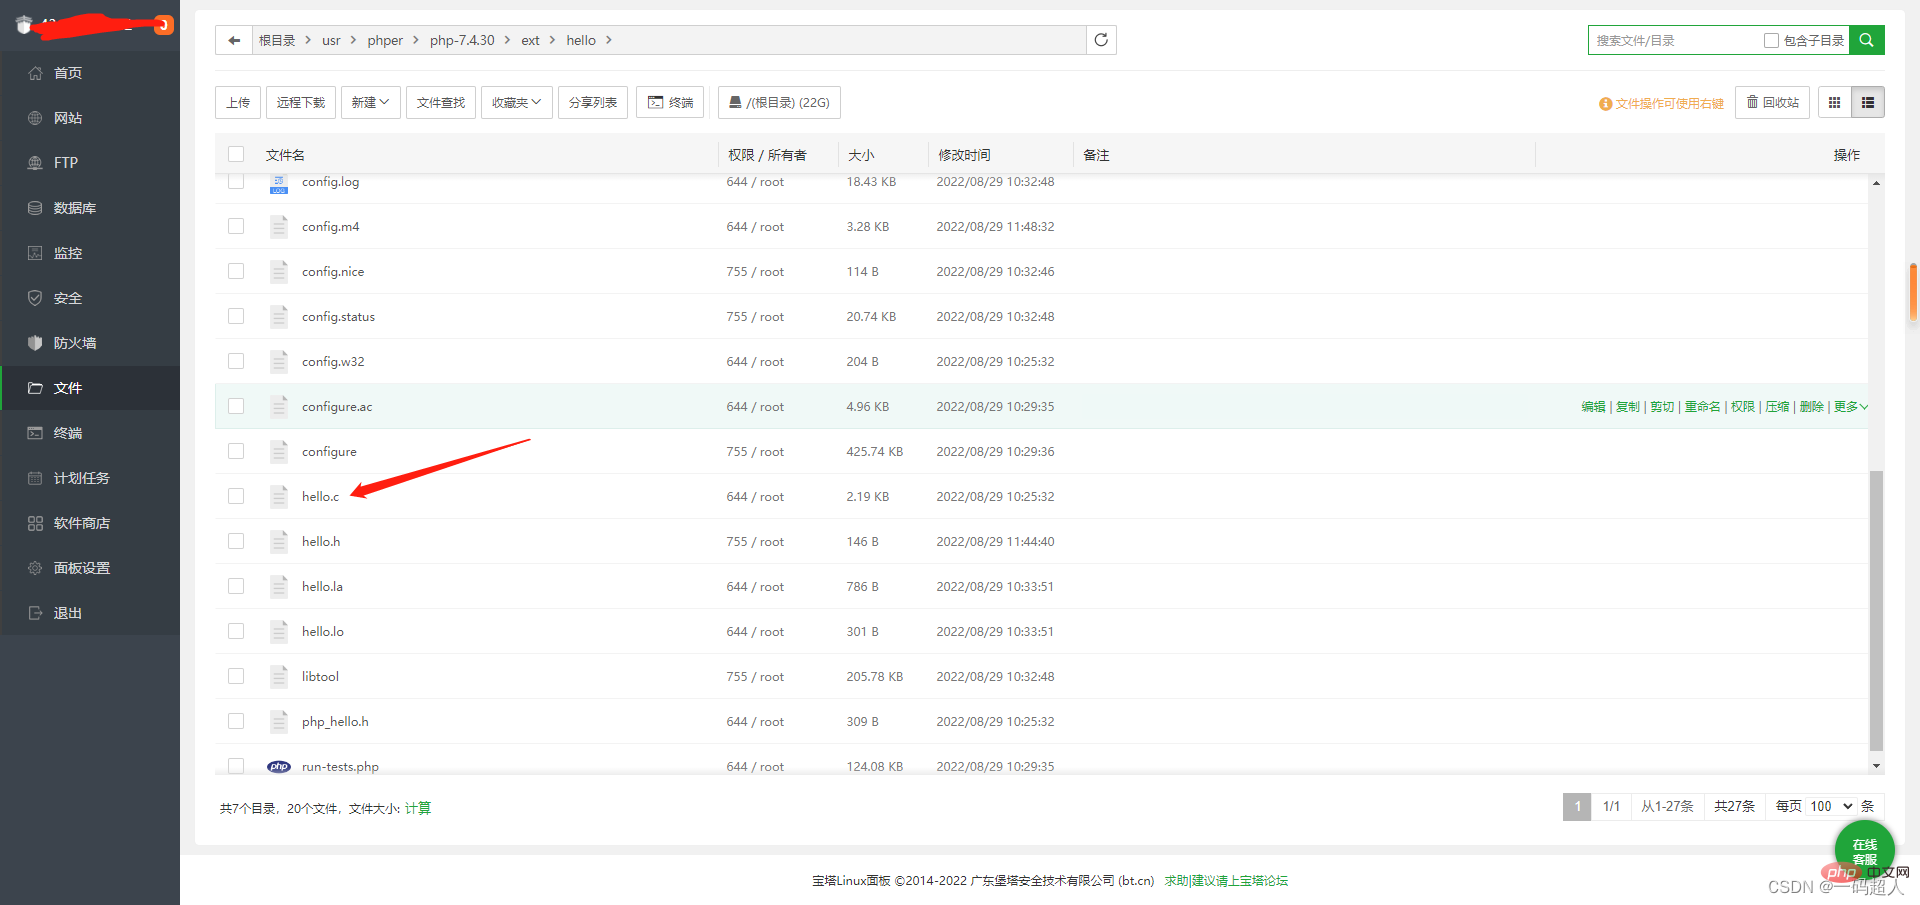Click page number 1 in pagination
The image size is (1920, 905).
(x=1577, y=806)
